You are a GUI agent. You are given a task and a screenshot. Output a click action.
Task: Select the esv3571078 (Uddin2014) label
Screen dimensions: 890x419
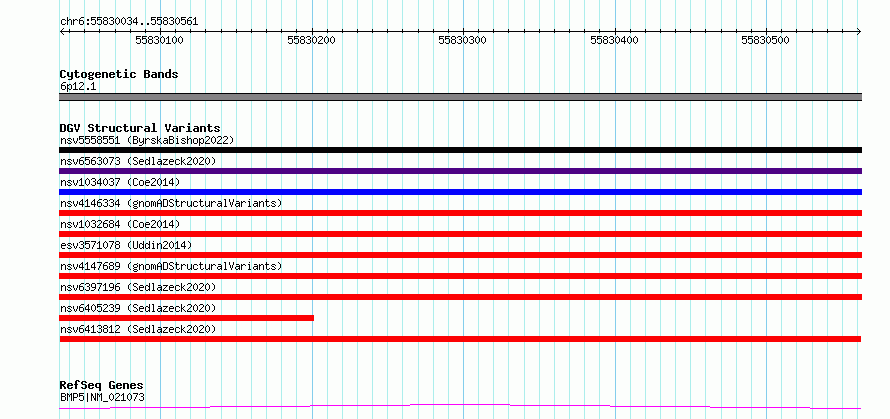(126, 245)
